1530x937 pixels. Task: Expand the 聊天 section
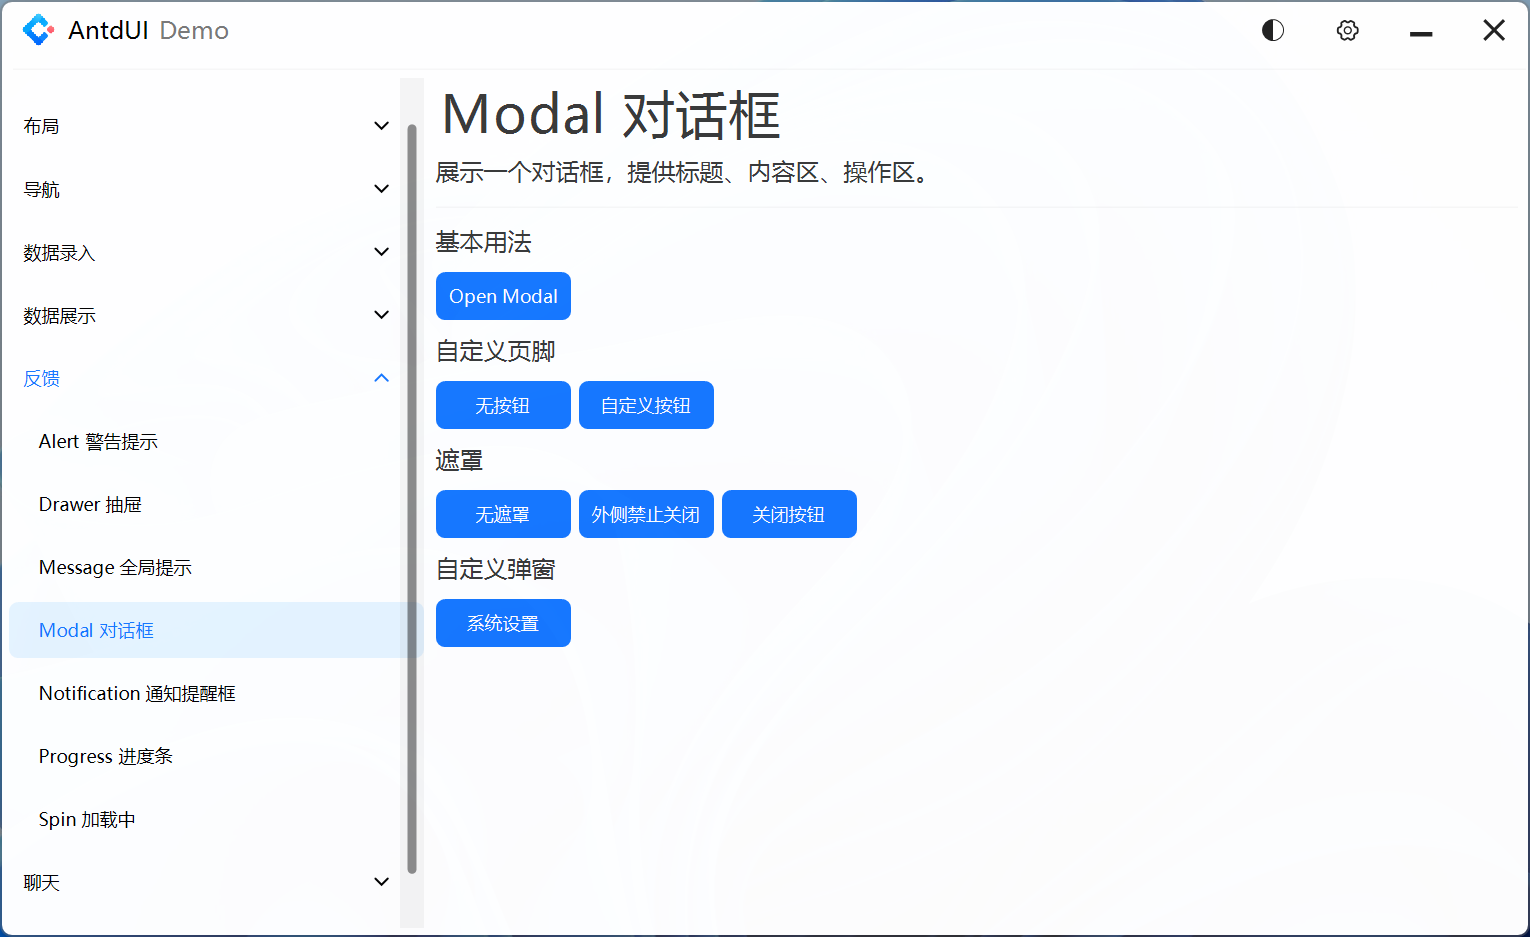200,882
